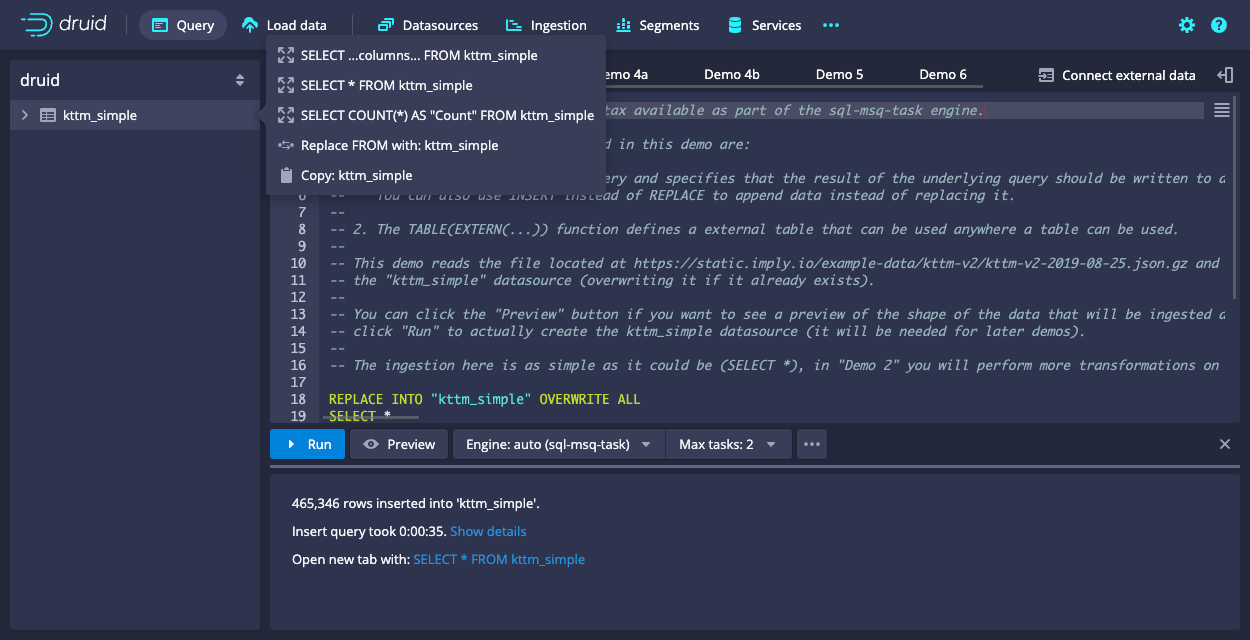Open the Druid settings gear
The width and height of the screenshot is (1250, 640).
pos(1186,25)
